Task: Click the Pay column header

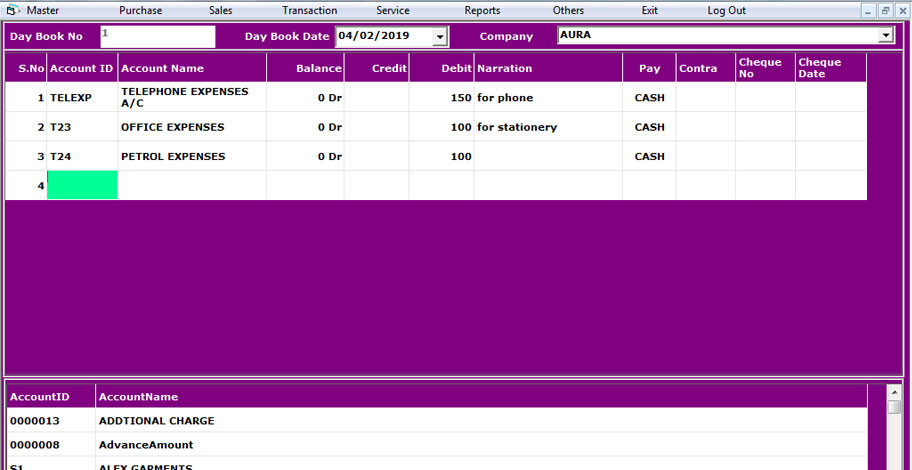Action: coord(649,68)
